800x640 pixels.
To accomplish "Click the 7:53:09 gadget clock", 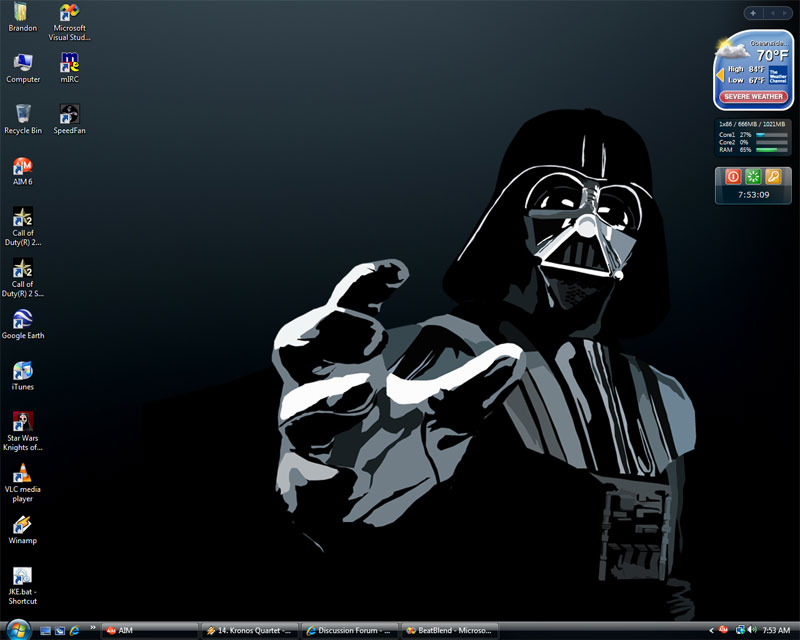I will point(754,194).
